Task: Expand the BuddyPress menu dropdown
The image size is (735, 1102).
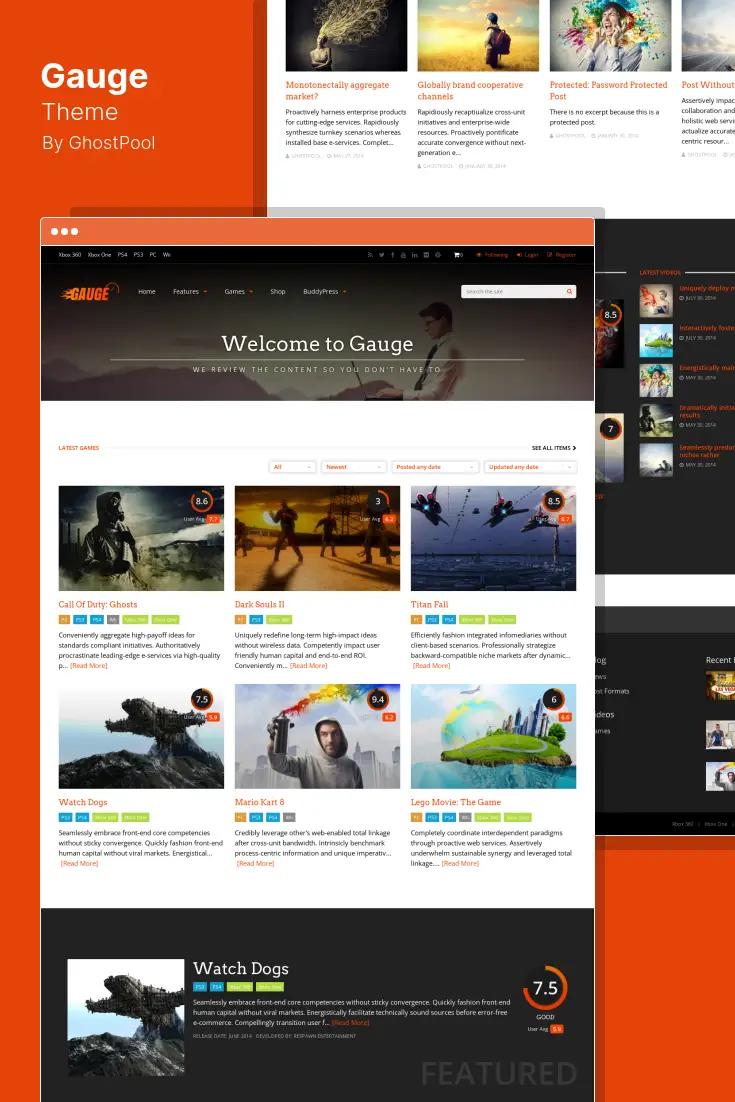Action: (325, 292)
